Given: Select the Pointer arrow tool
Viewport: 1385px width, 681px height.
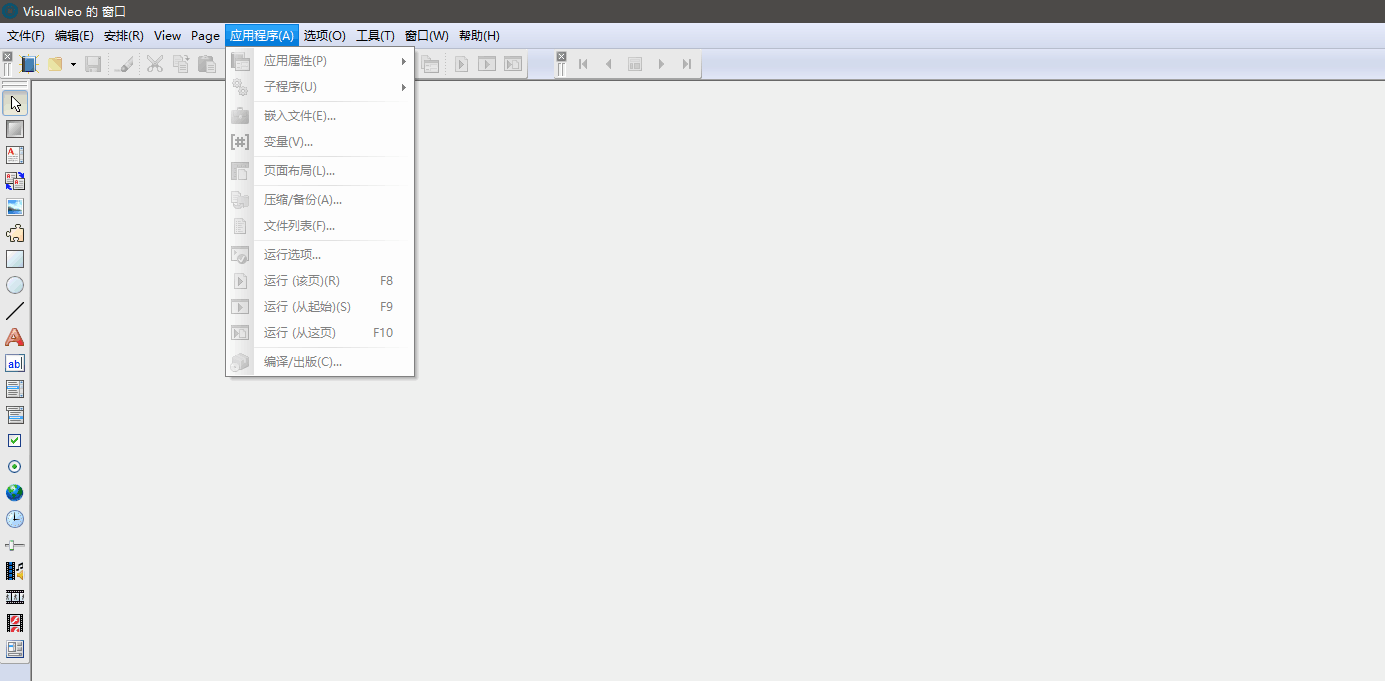Looking at the screenshot, I should tap(15, 103).
